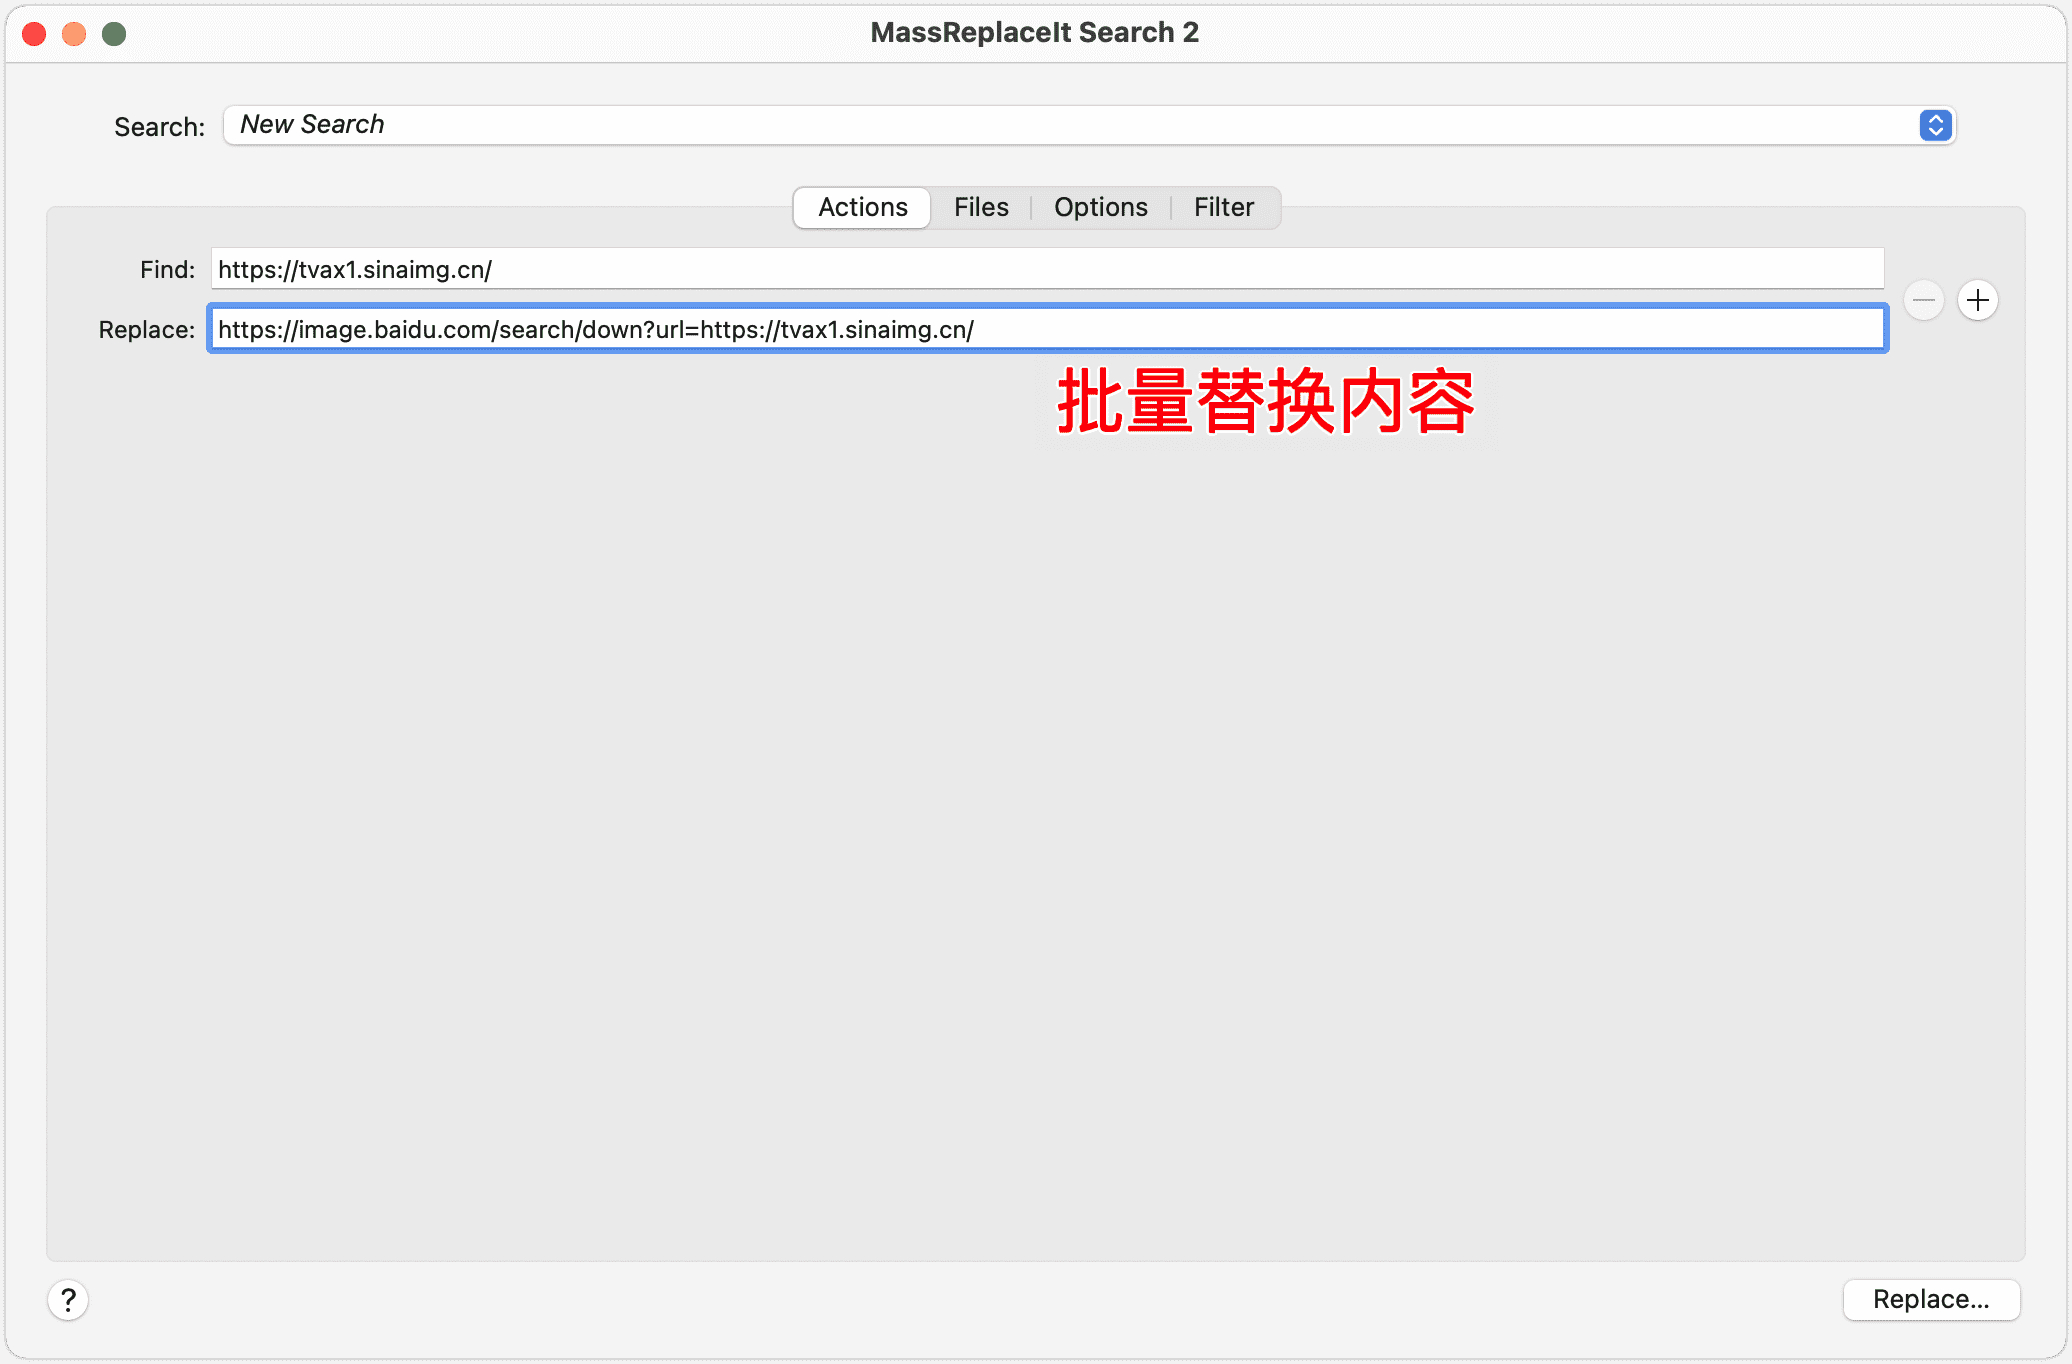Viewport: 2072px width, 1364px height.
Task: Click the Replace: label beside the field
Action: (146, 329)
